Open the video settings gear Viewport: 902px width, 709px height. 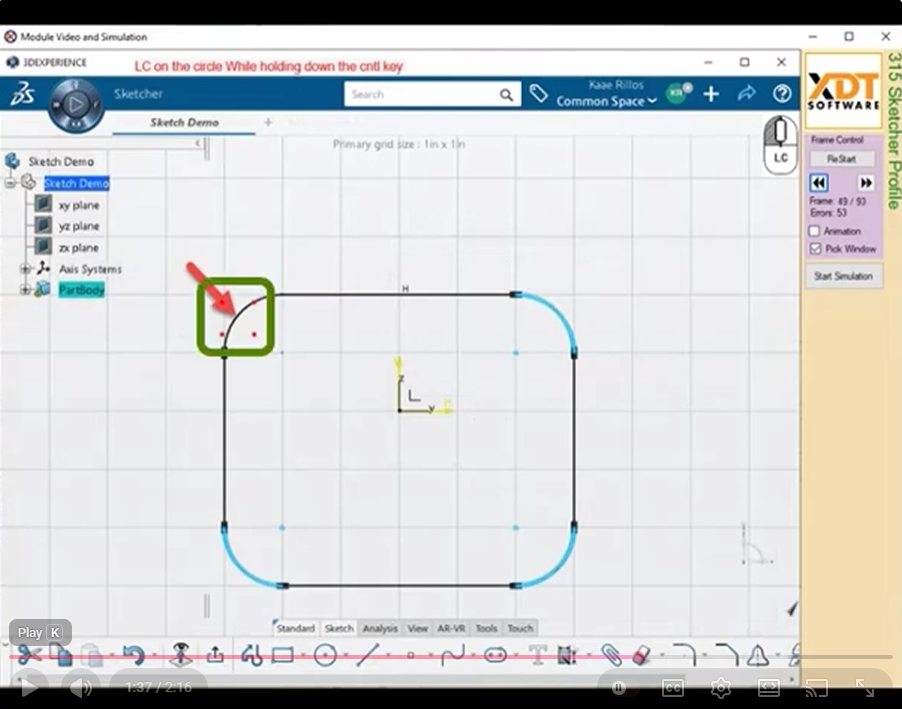point(721,687)
